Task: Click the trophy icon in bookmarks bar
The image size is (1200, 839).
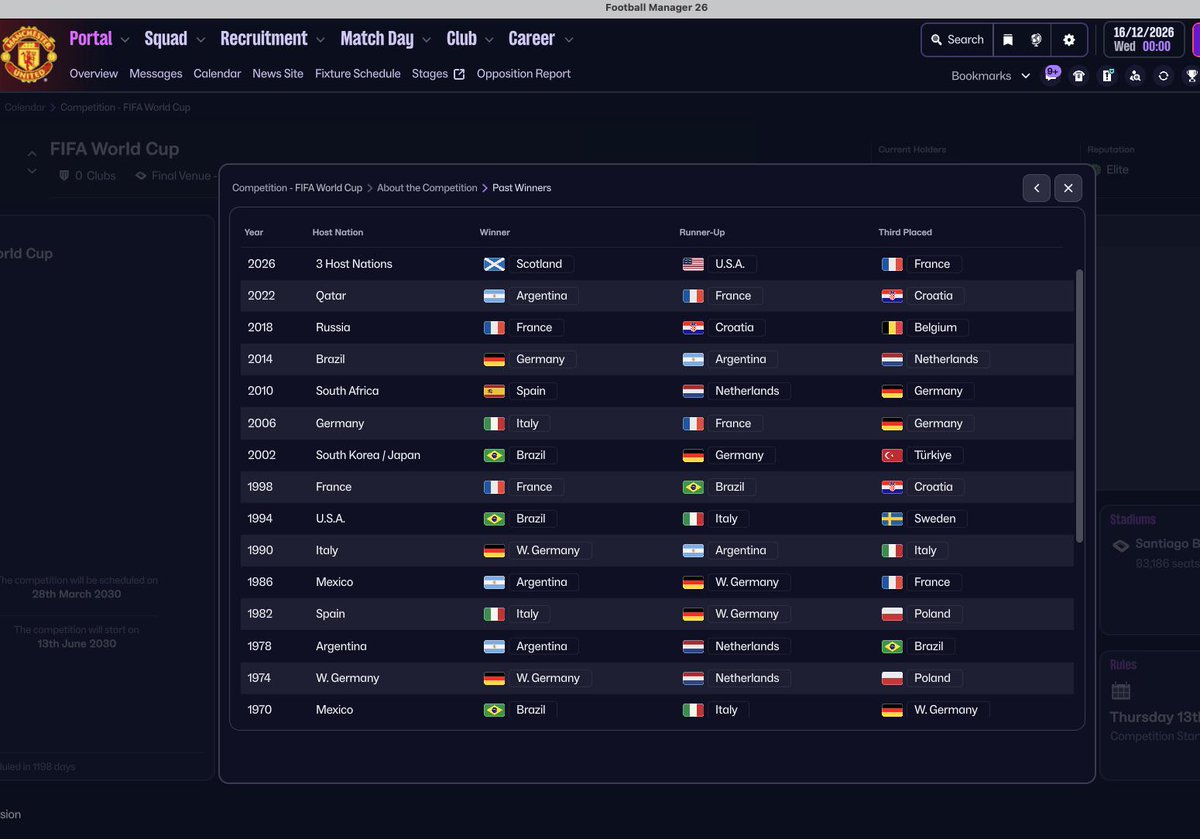Action: [x=1191, y=76]
